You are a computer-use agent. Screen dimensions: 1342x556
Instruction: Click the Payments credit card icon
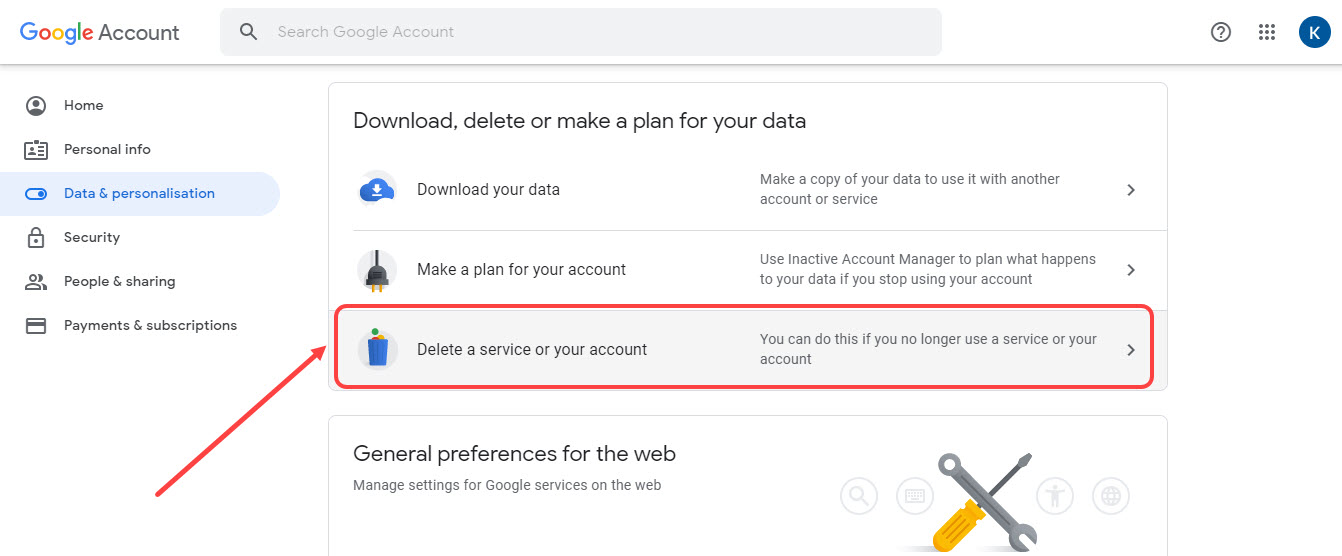(x=36, y=326)
